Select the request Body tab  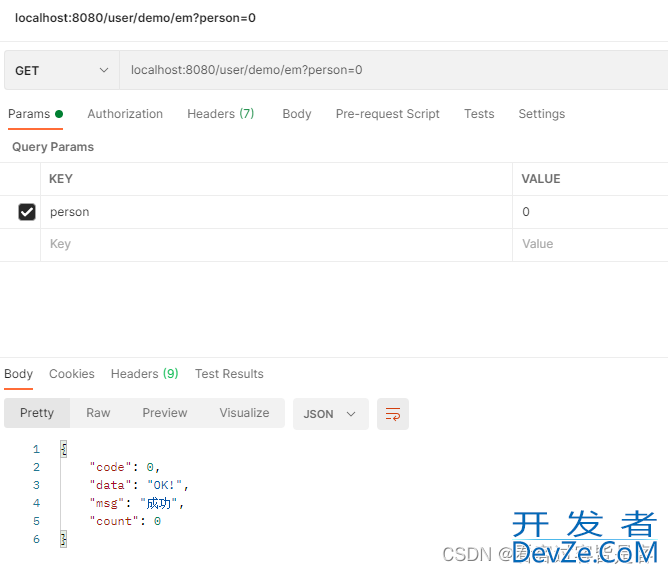pos(297,114)
